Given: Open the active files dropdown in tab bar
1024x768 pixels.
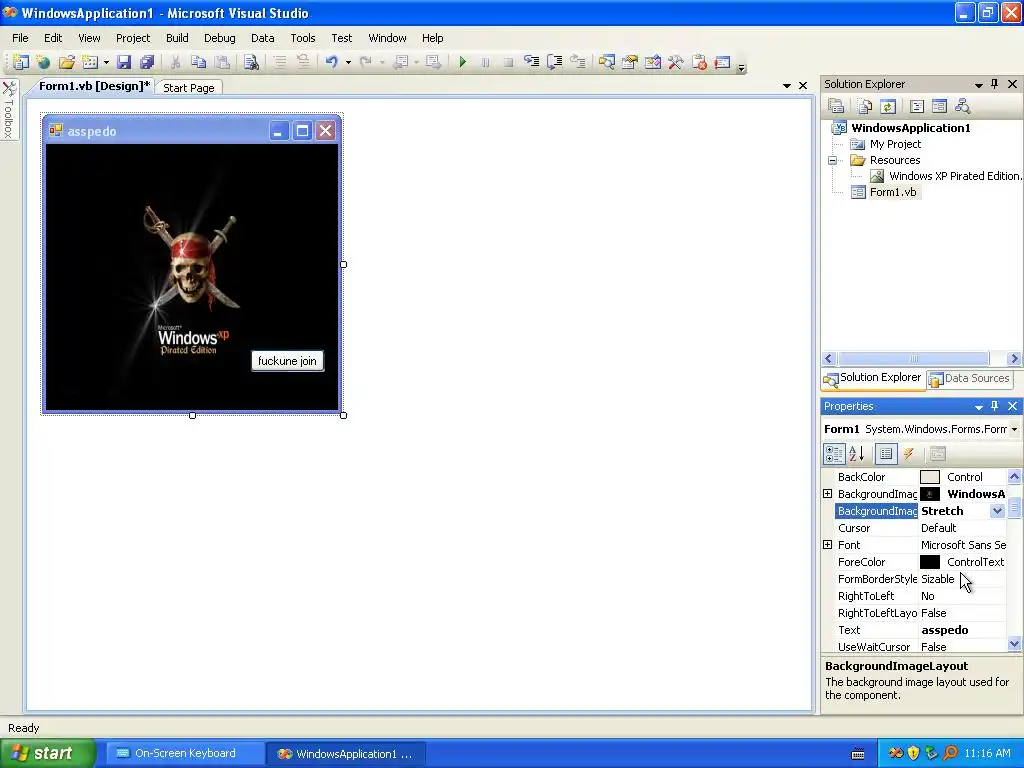Looking at the screenshot, I should (x=786, y=86).
